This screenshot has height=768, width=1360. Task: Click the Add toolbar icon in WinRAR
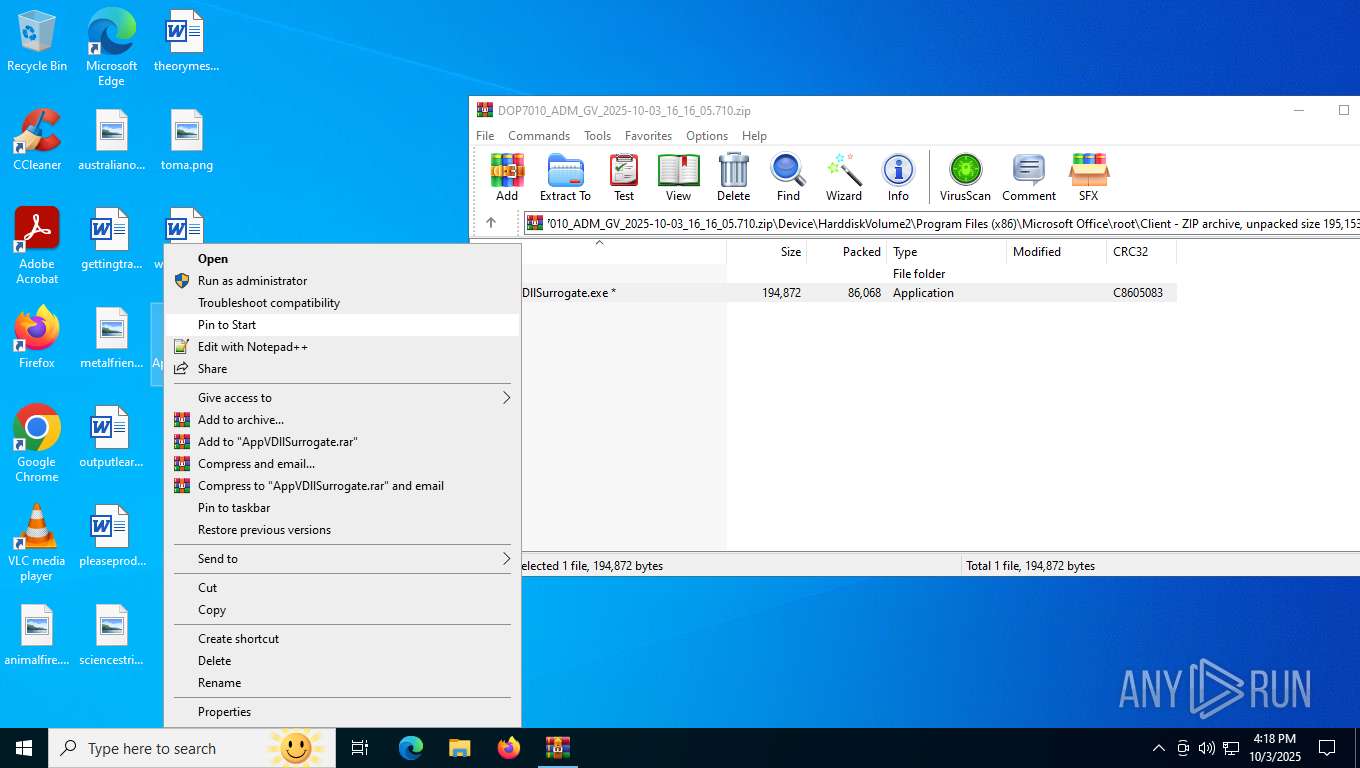click(507, 178)
